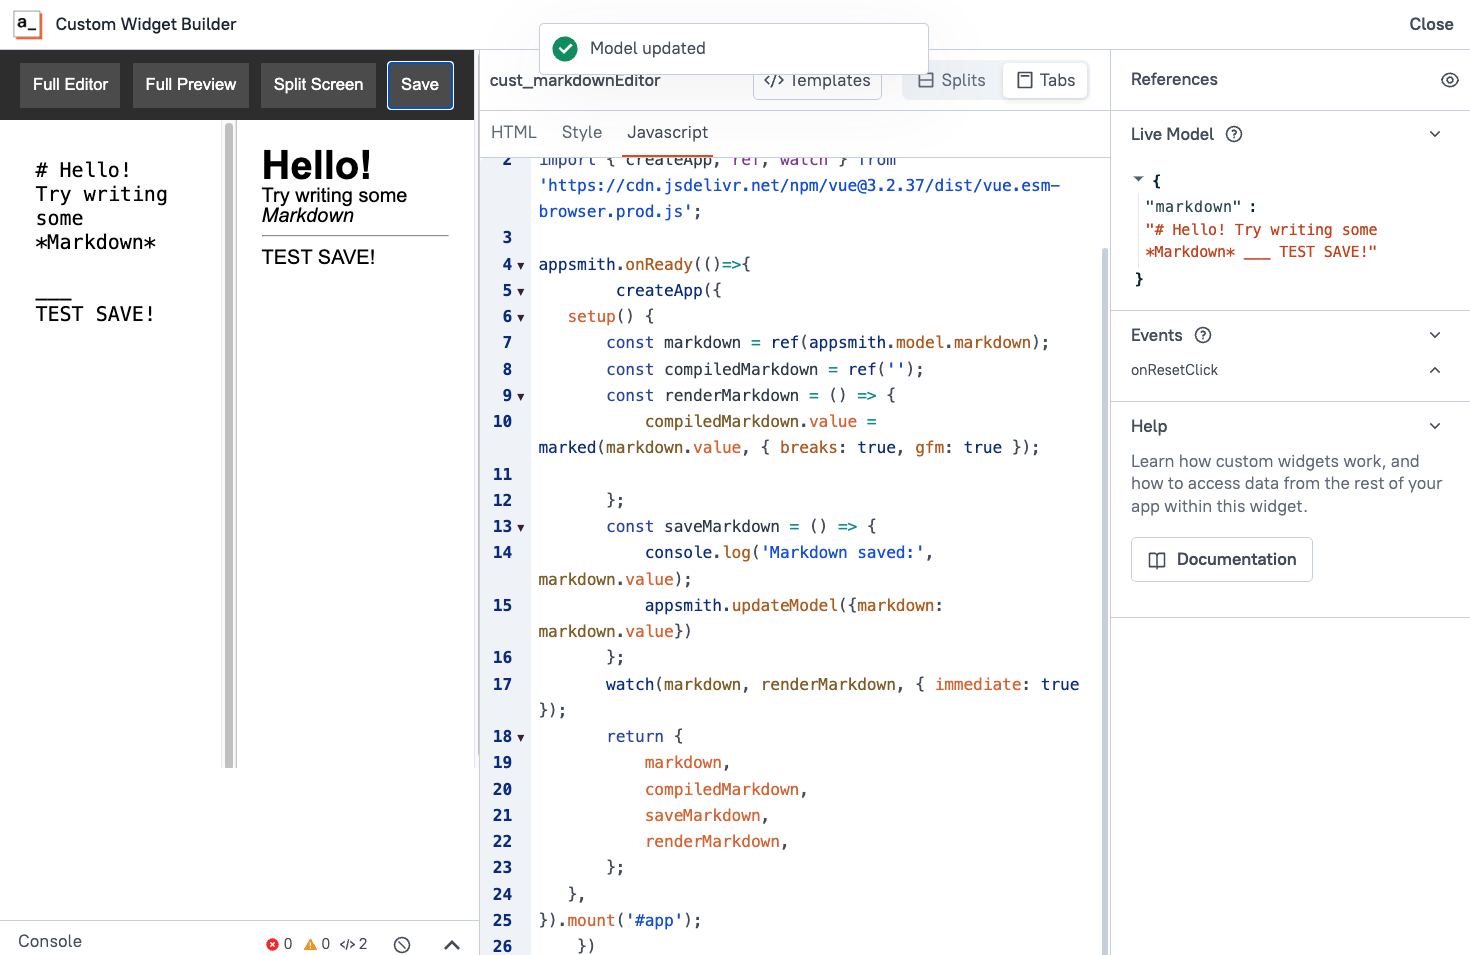1470x955 pixels.
Task: Click the widget preview split scrollbar
Action: coord(229,445)
